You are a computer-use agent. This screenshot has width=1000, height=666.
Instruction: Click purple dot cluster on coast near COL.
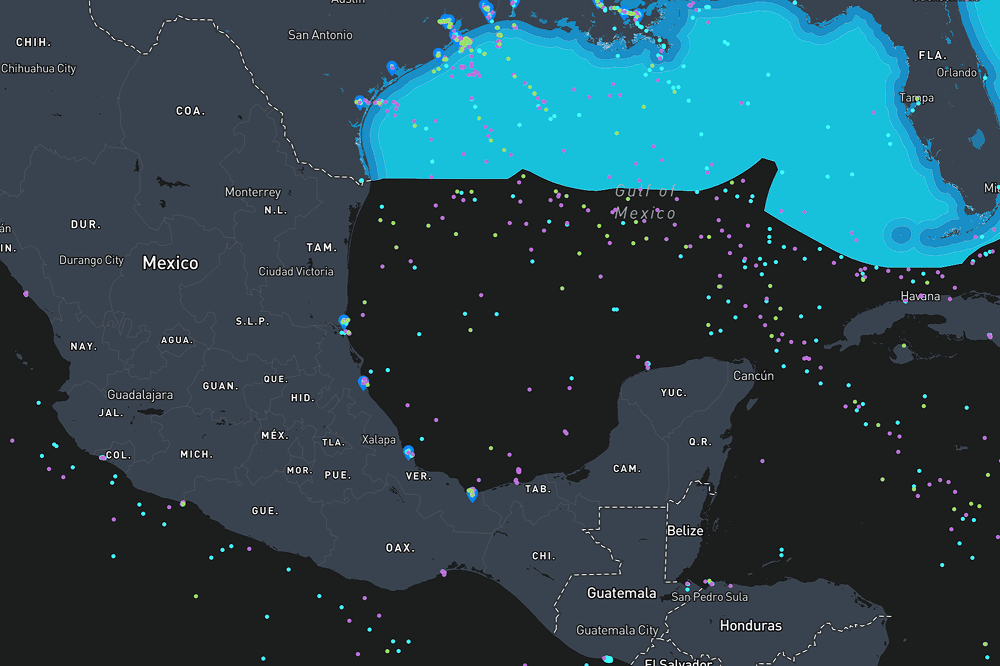[103, 457]
